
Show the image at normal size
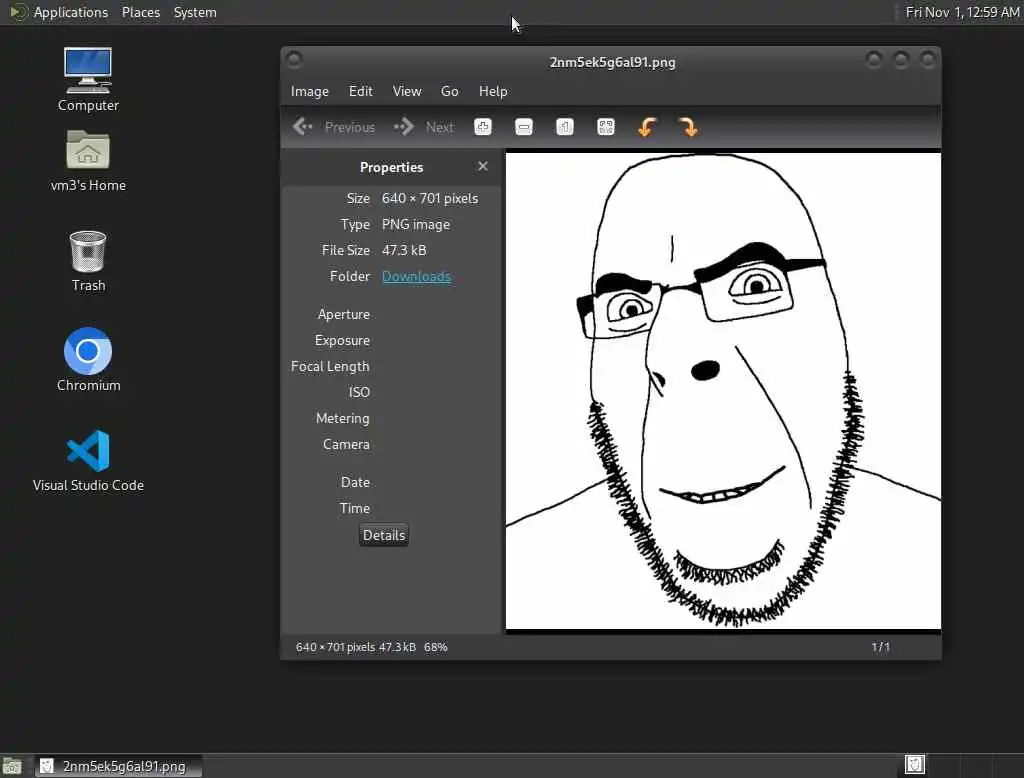tap(565, 127)
